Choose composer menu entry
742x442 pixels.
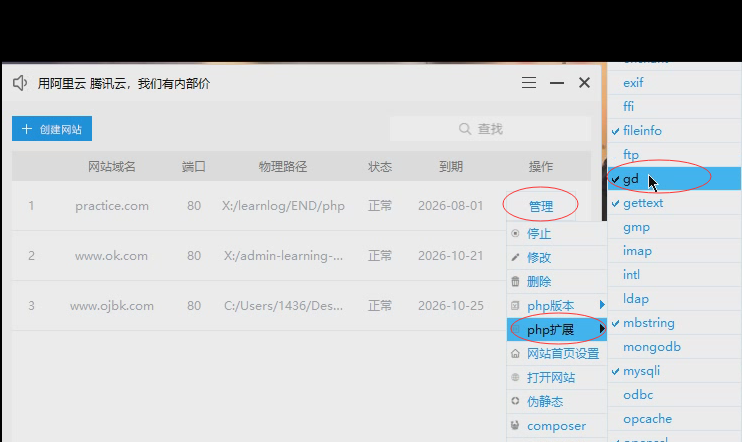point(557,425)
